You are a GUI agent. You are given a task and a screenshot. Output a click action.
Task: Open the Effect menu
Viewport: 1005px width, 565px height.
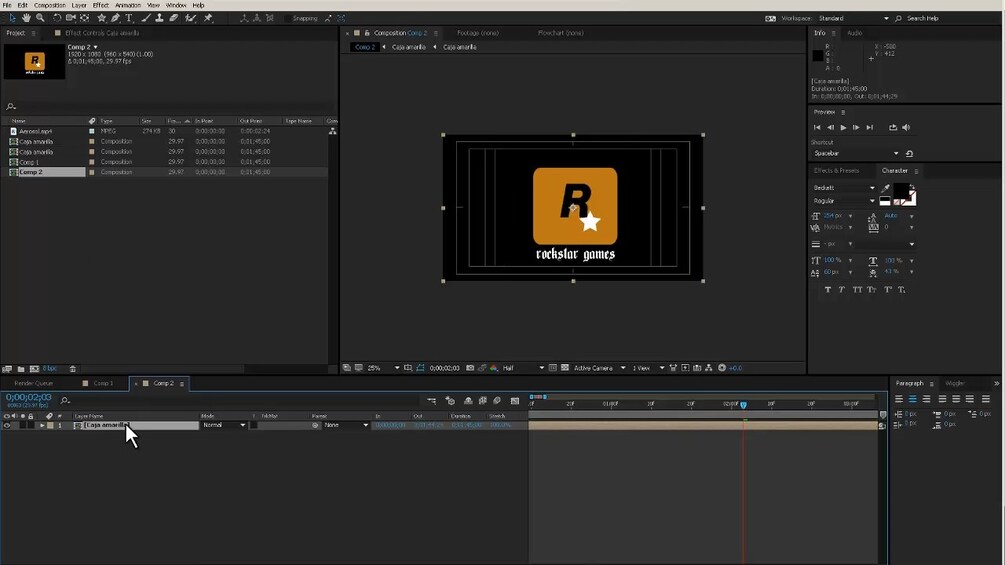point(101,5)
